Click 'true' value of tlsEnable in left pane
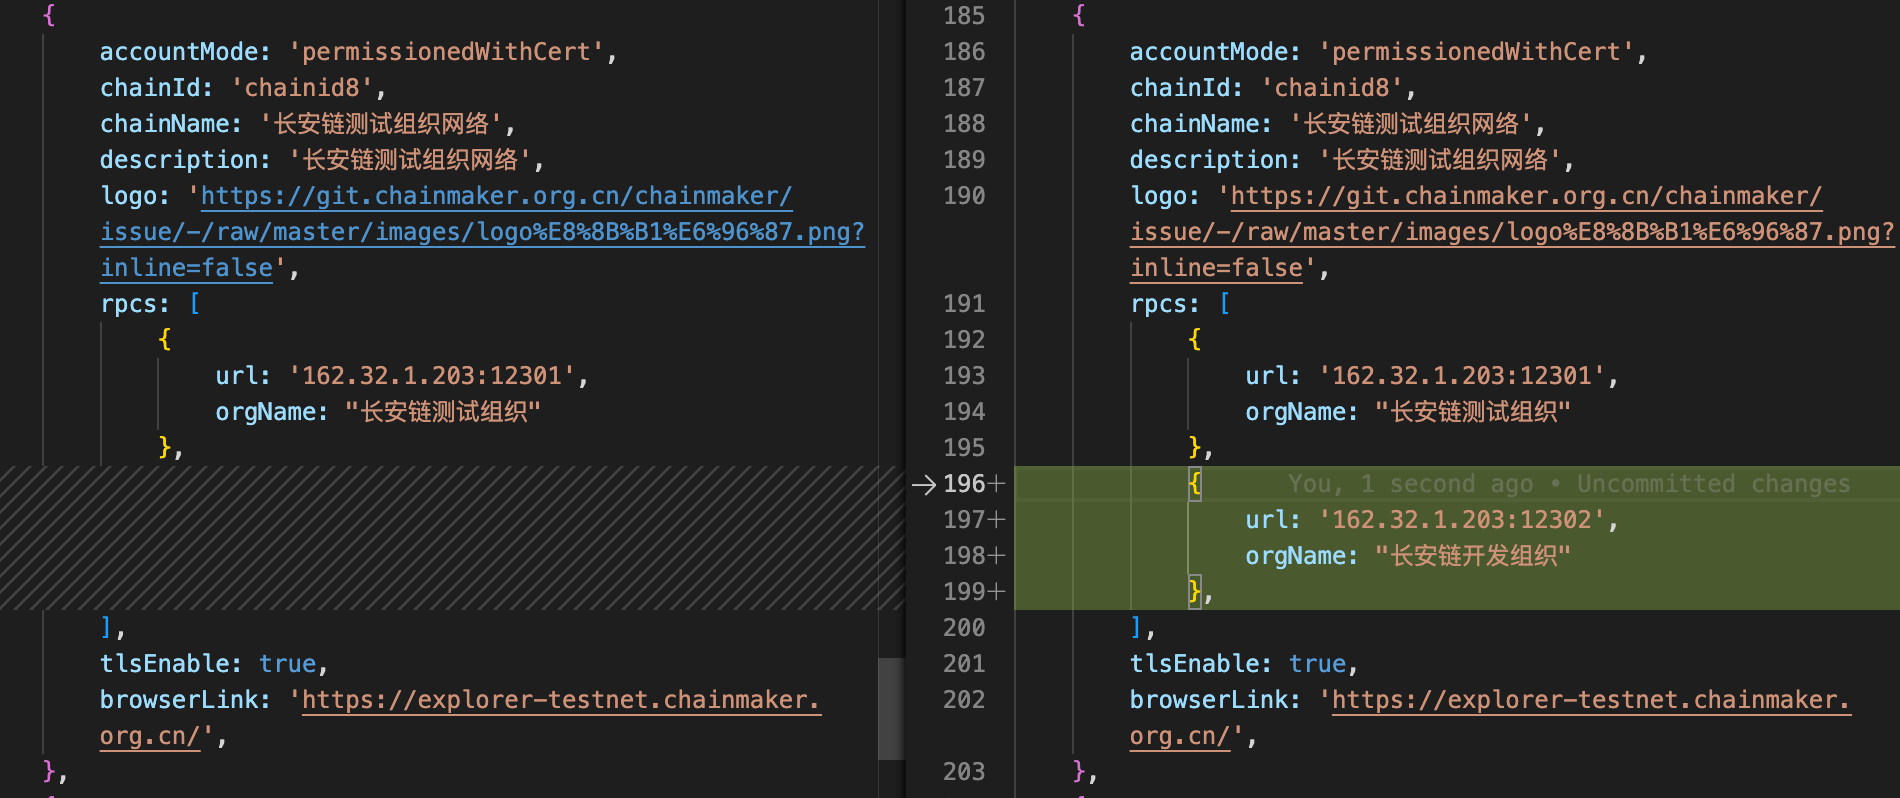 287,664
